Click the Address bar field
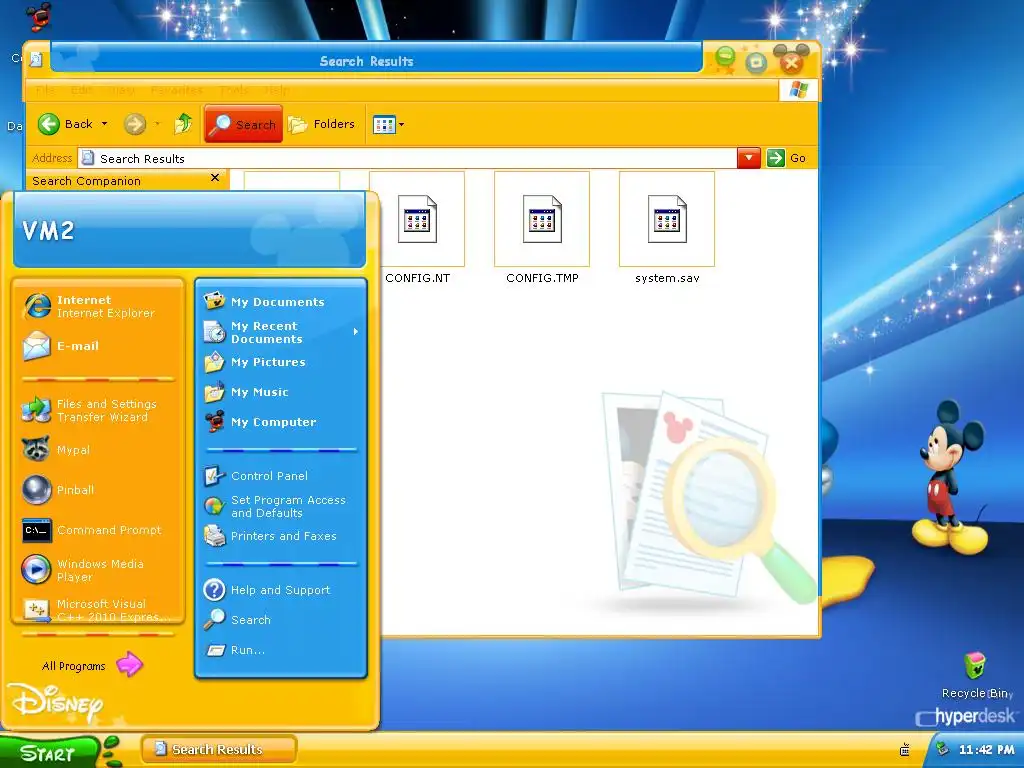This screenshot has width=1024, height=768. (x=408, y=158)
